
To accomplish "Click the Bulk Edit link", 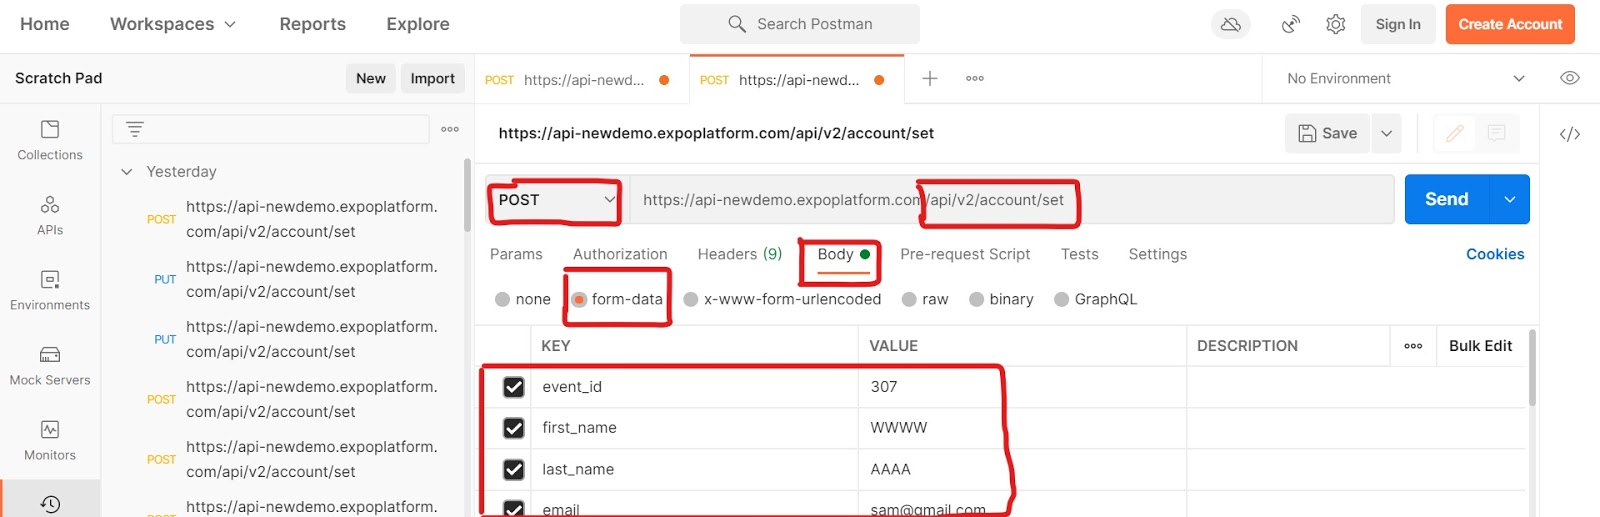I will (x=1480, y=346).
